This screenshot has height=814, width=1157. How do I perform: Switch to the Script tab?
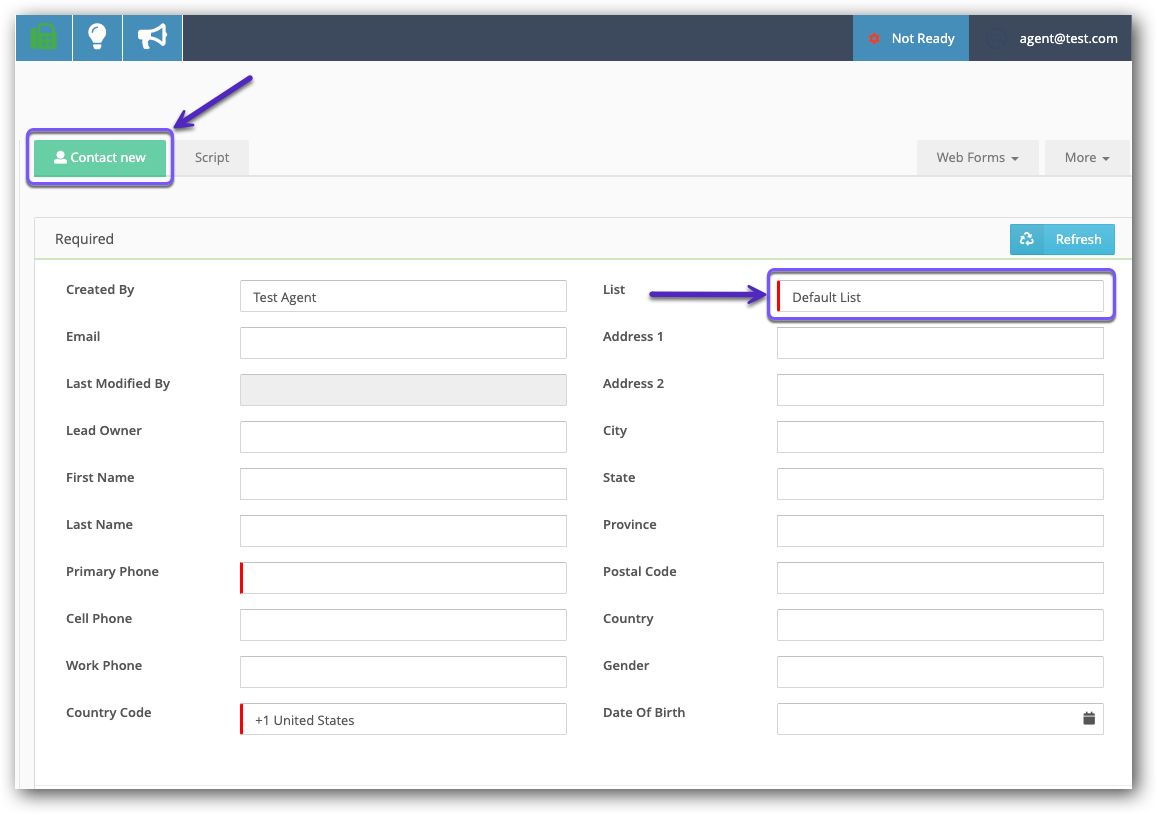tap(212, 158)
